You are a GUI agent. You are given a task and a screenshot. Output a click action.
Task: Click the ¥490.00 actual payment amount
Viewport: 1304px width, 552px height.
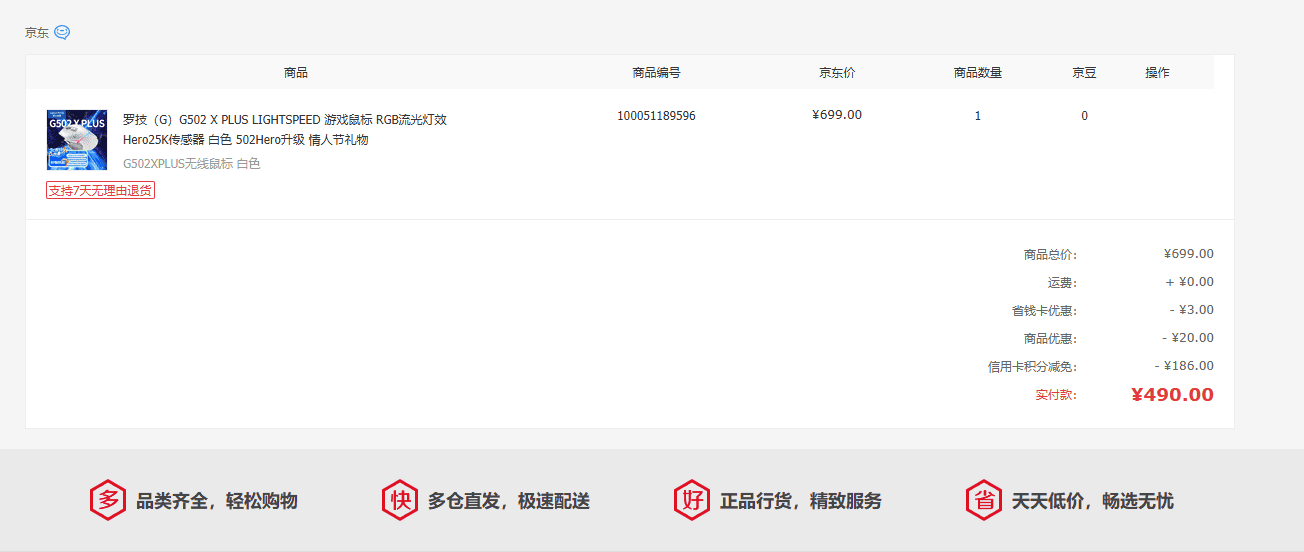point(1172,395)
